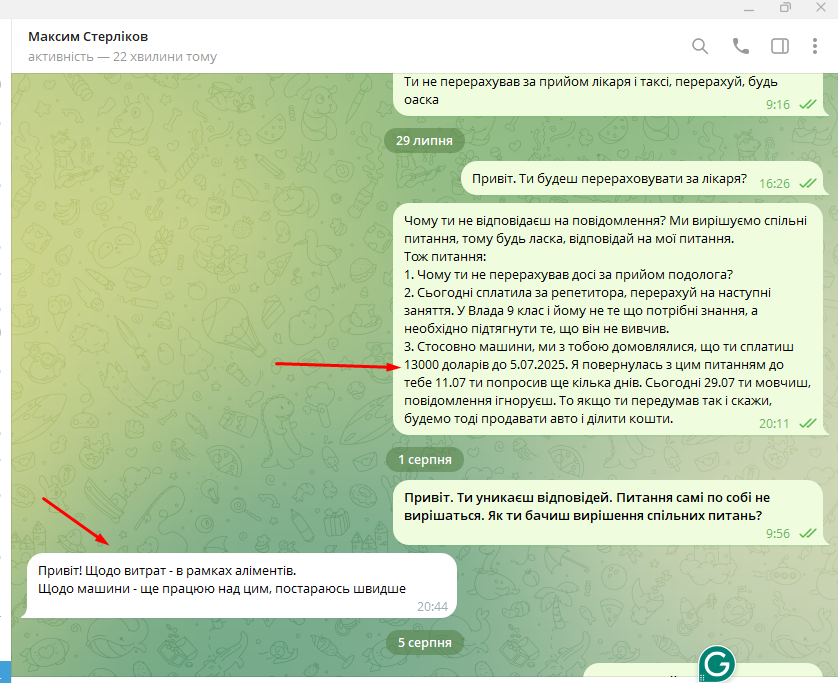Select incoming message "Привіт! Щодо витрат"
Viewport: 838px width, 683px height.
[x=239, y=586]
